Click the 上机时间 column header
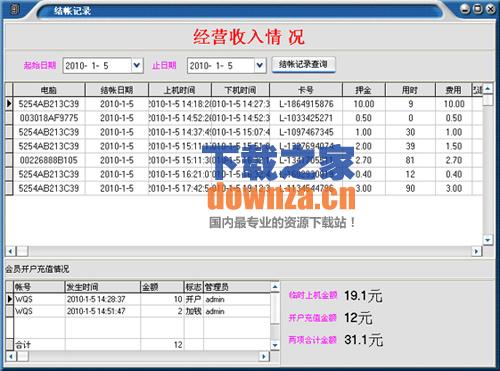Image resolution: width=500 pixels, height=371 pixels. [180, 90]
